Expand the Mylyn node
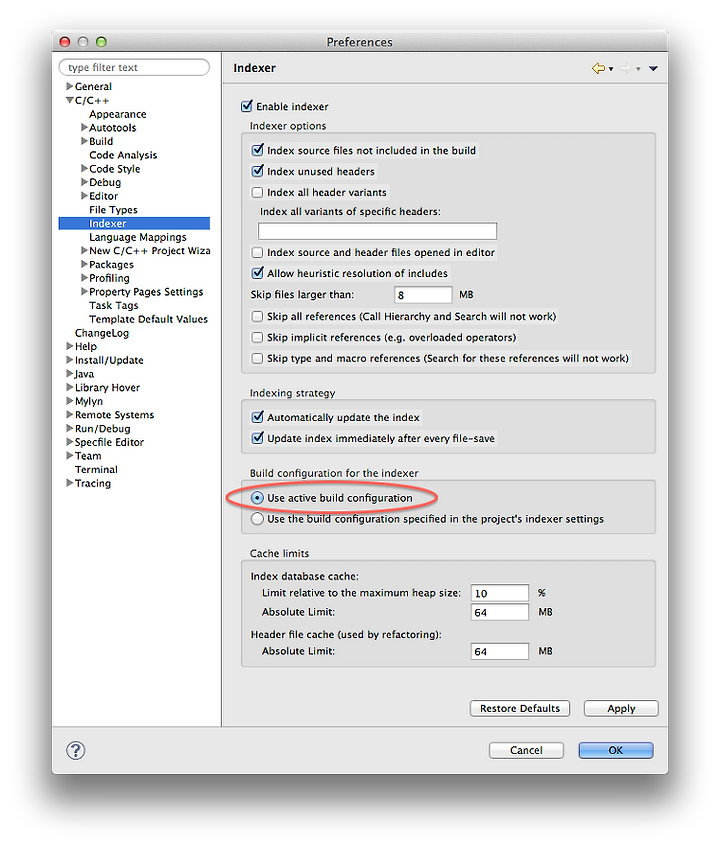The height and width of the screenshot is (846, 720). pos(70,401)
